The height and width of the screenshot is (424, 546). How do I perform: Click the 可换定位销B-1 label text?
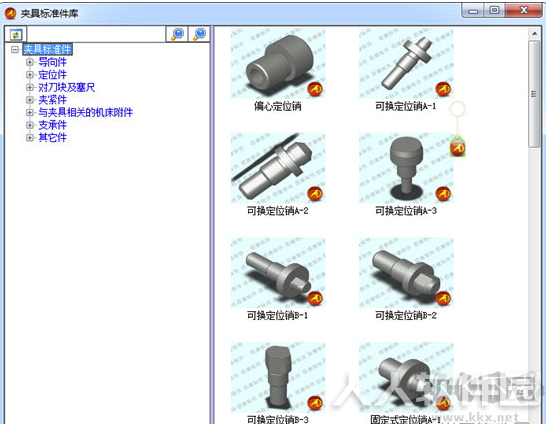tap(278, 315)
